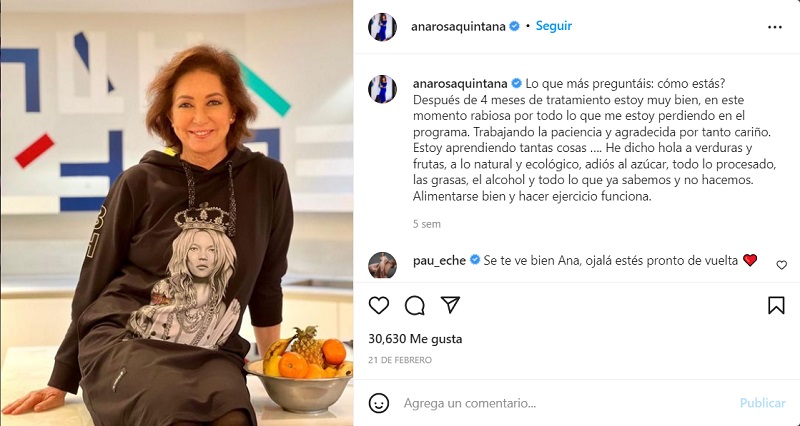
Task: Click the post photo of the woman
Action: [x=177, y=213]
